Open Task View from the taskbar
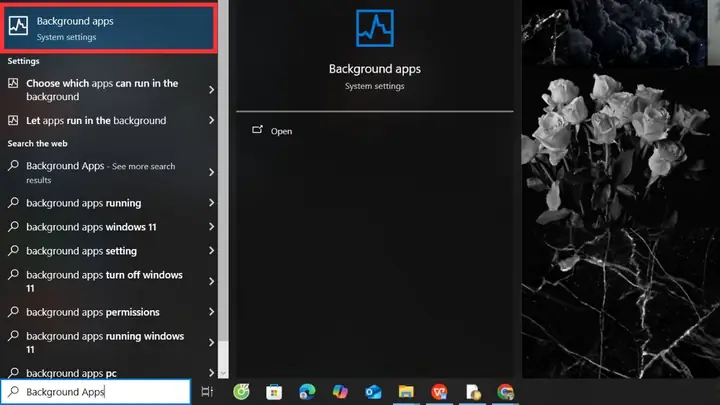Viewport: 720px width, 405px height. click(207, 392)
